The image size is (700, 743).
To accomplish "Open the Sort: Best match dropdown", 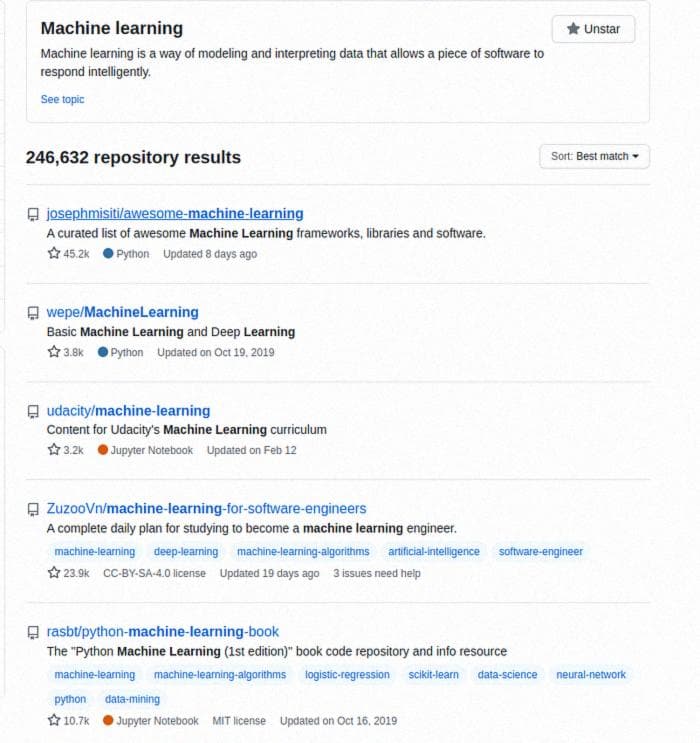I will [594, 156].
